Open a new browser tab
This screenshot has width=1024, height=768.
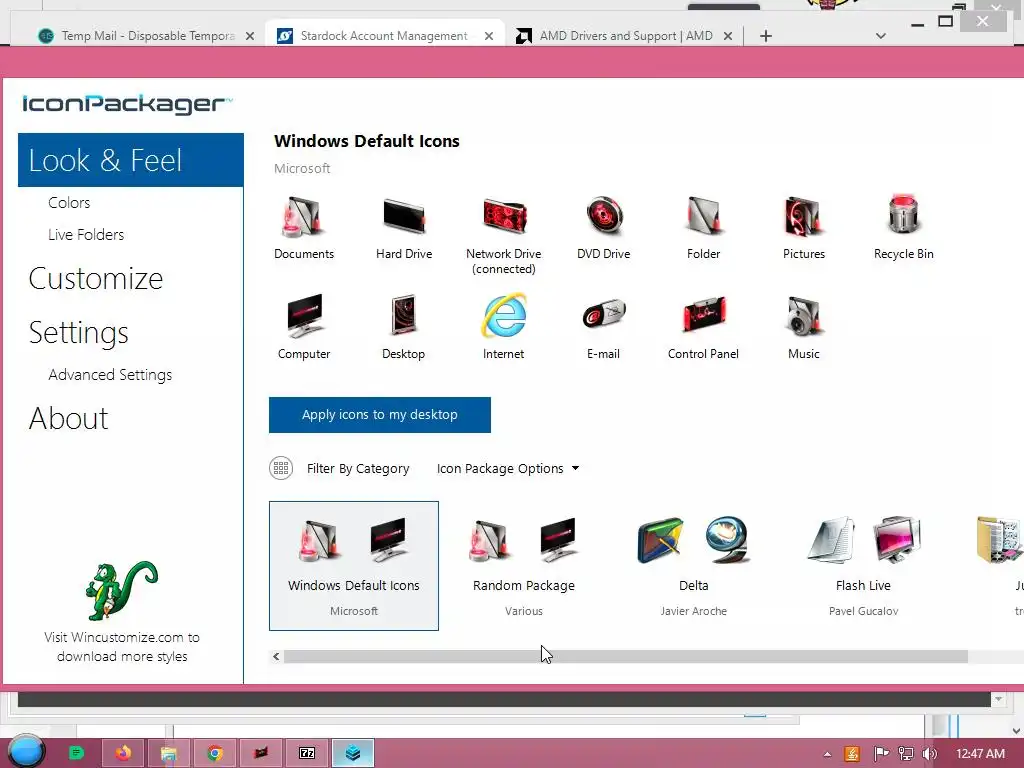766,36
